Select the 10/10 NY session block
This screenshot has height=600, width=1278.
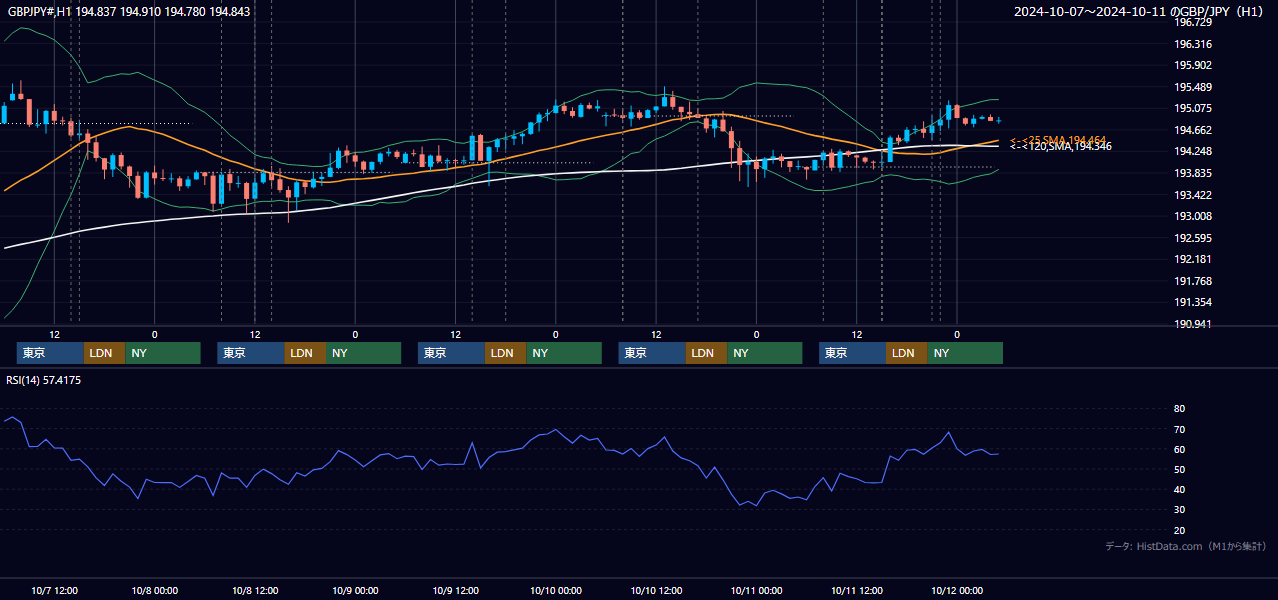[x=764, y=353]
